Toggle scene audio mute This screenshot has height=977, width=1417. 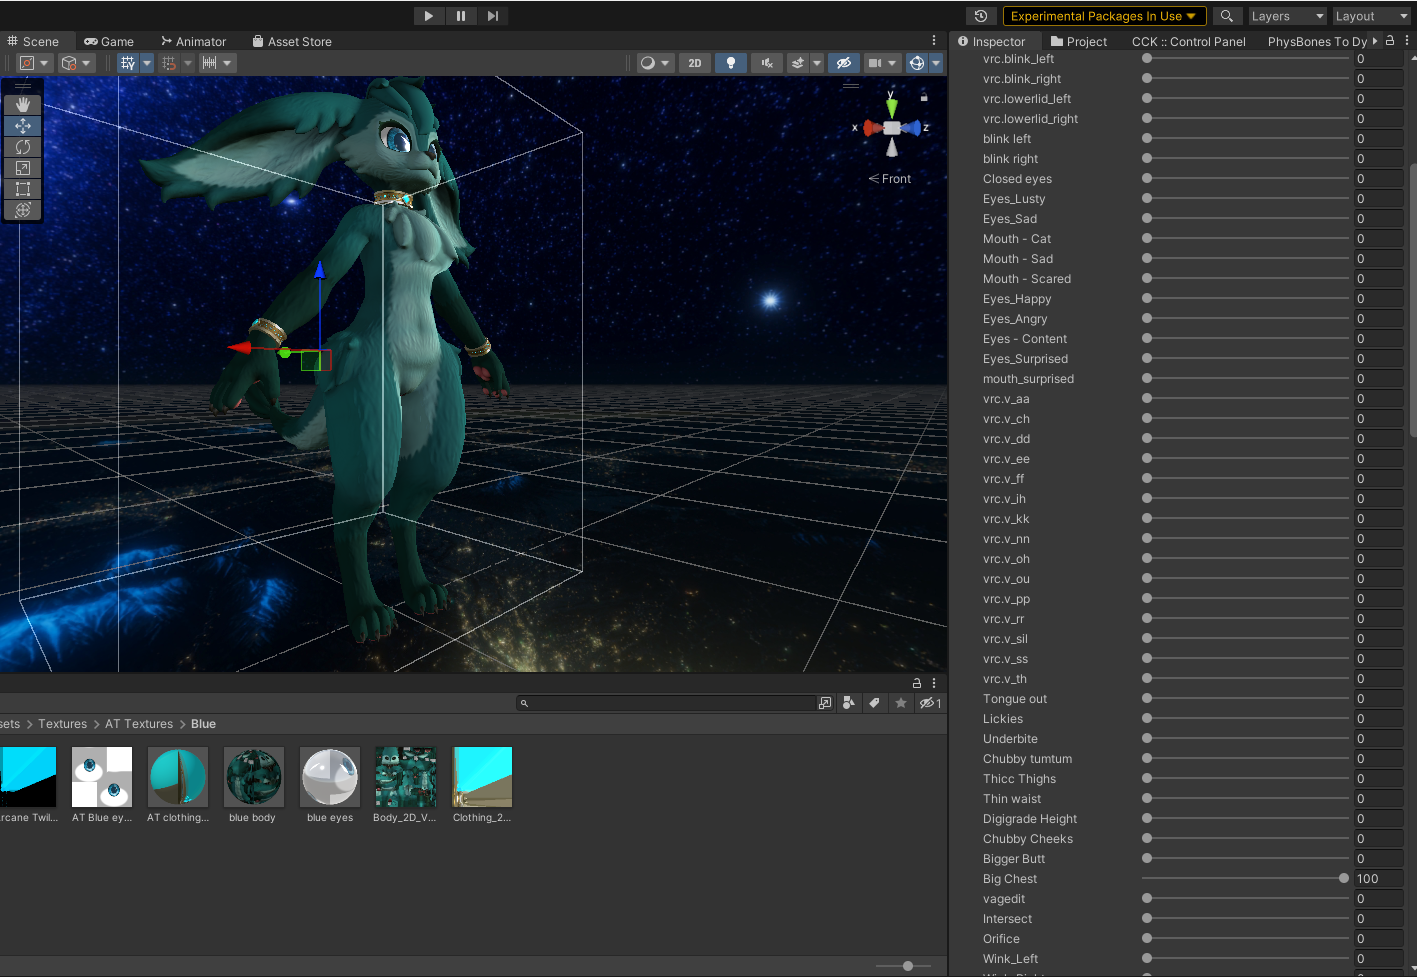pos(767,63)
